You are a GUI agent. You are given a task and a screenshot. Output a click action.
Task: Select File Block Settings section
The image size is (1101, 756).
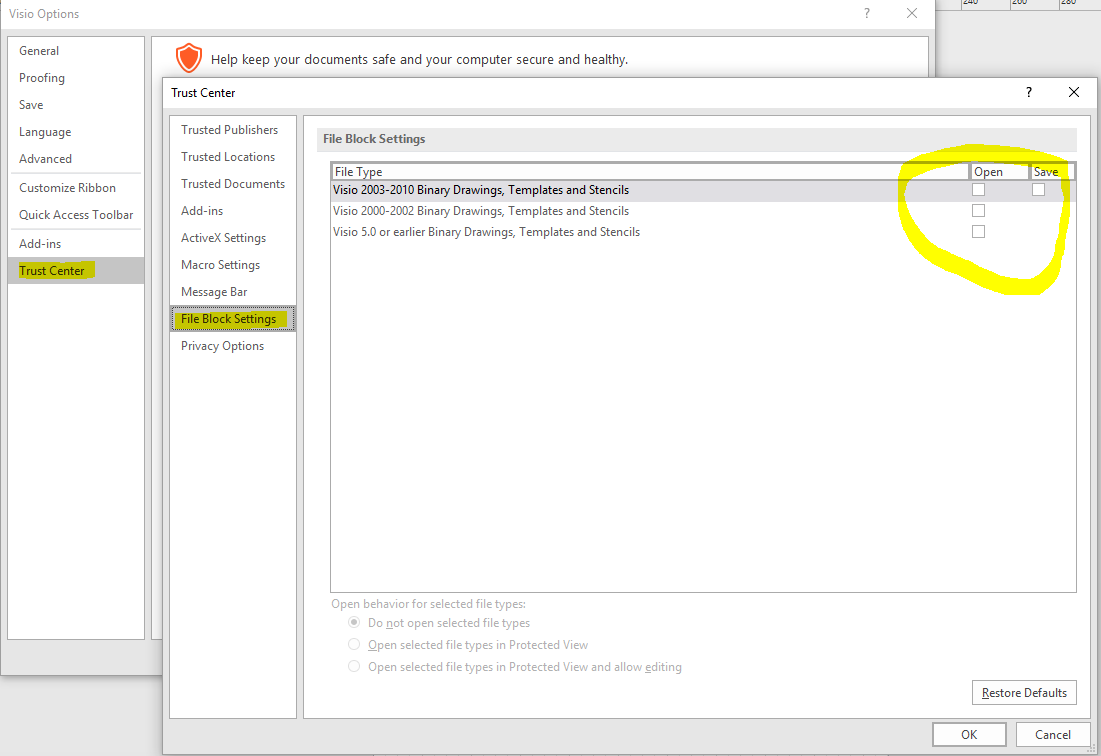(232, 319)
